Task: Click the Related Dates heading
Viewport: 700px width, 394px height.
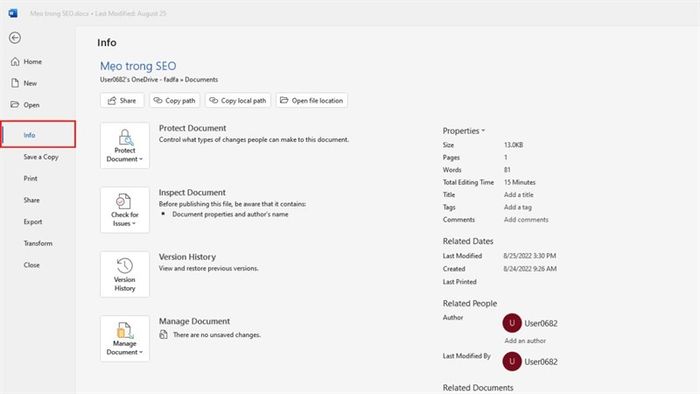Action: click(x=468, y=241)
